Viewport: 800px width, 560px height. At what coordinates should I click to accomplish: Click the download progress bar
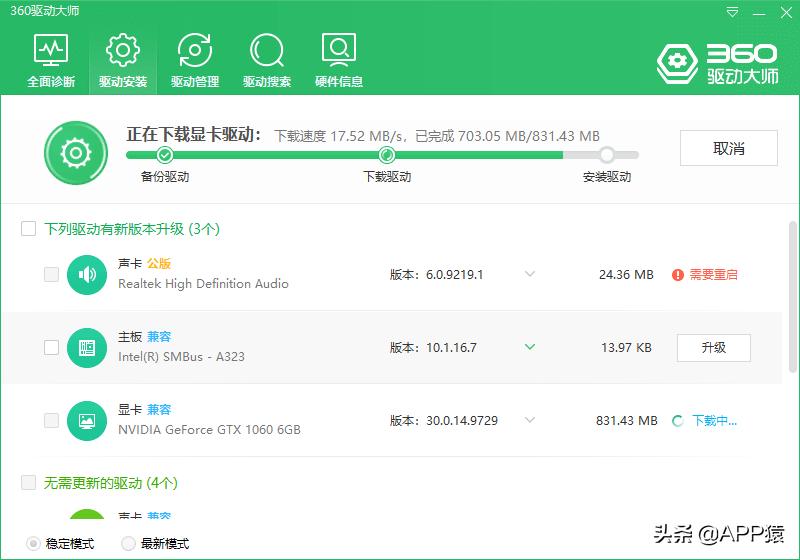(x=382, y=155)
